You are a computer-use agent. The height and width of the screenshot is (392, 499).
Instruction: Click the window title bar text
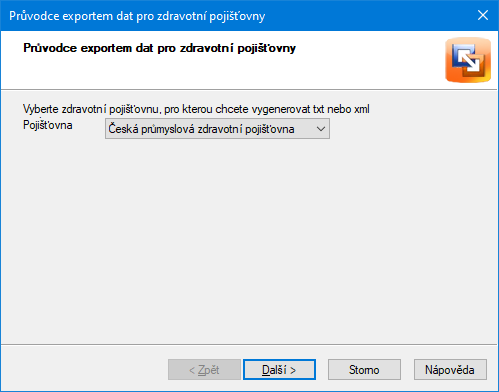click(x=137, y=16)
